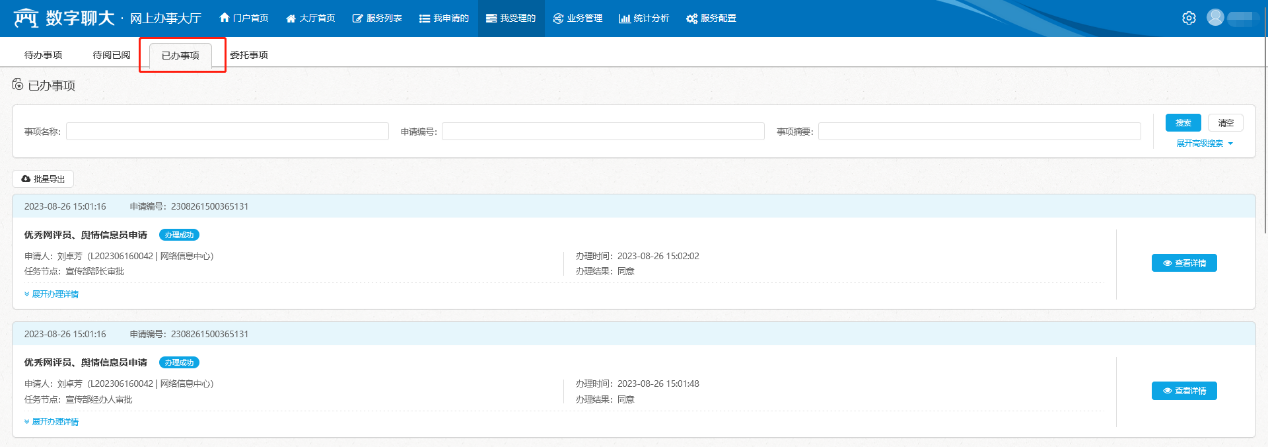
Task: Go to 门户首页 via the home icon
Action: click(x=244, y=18)
